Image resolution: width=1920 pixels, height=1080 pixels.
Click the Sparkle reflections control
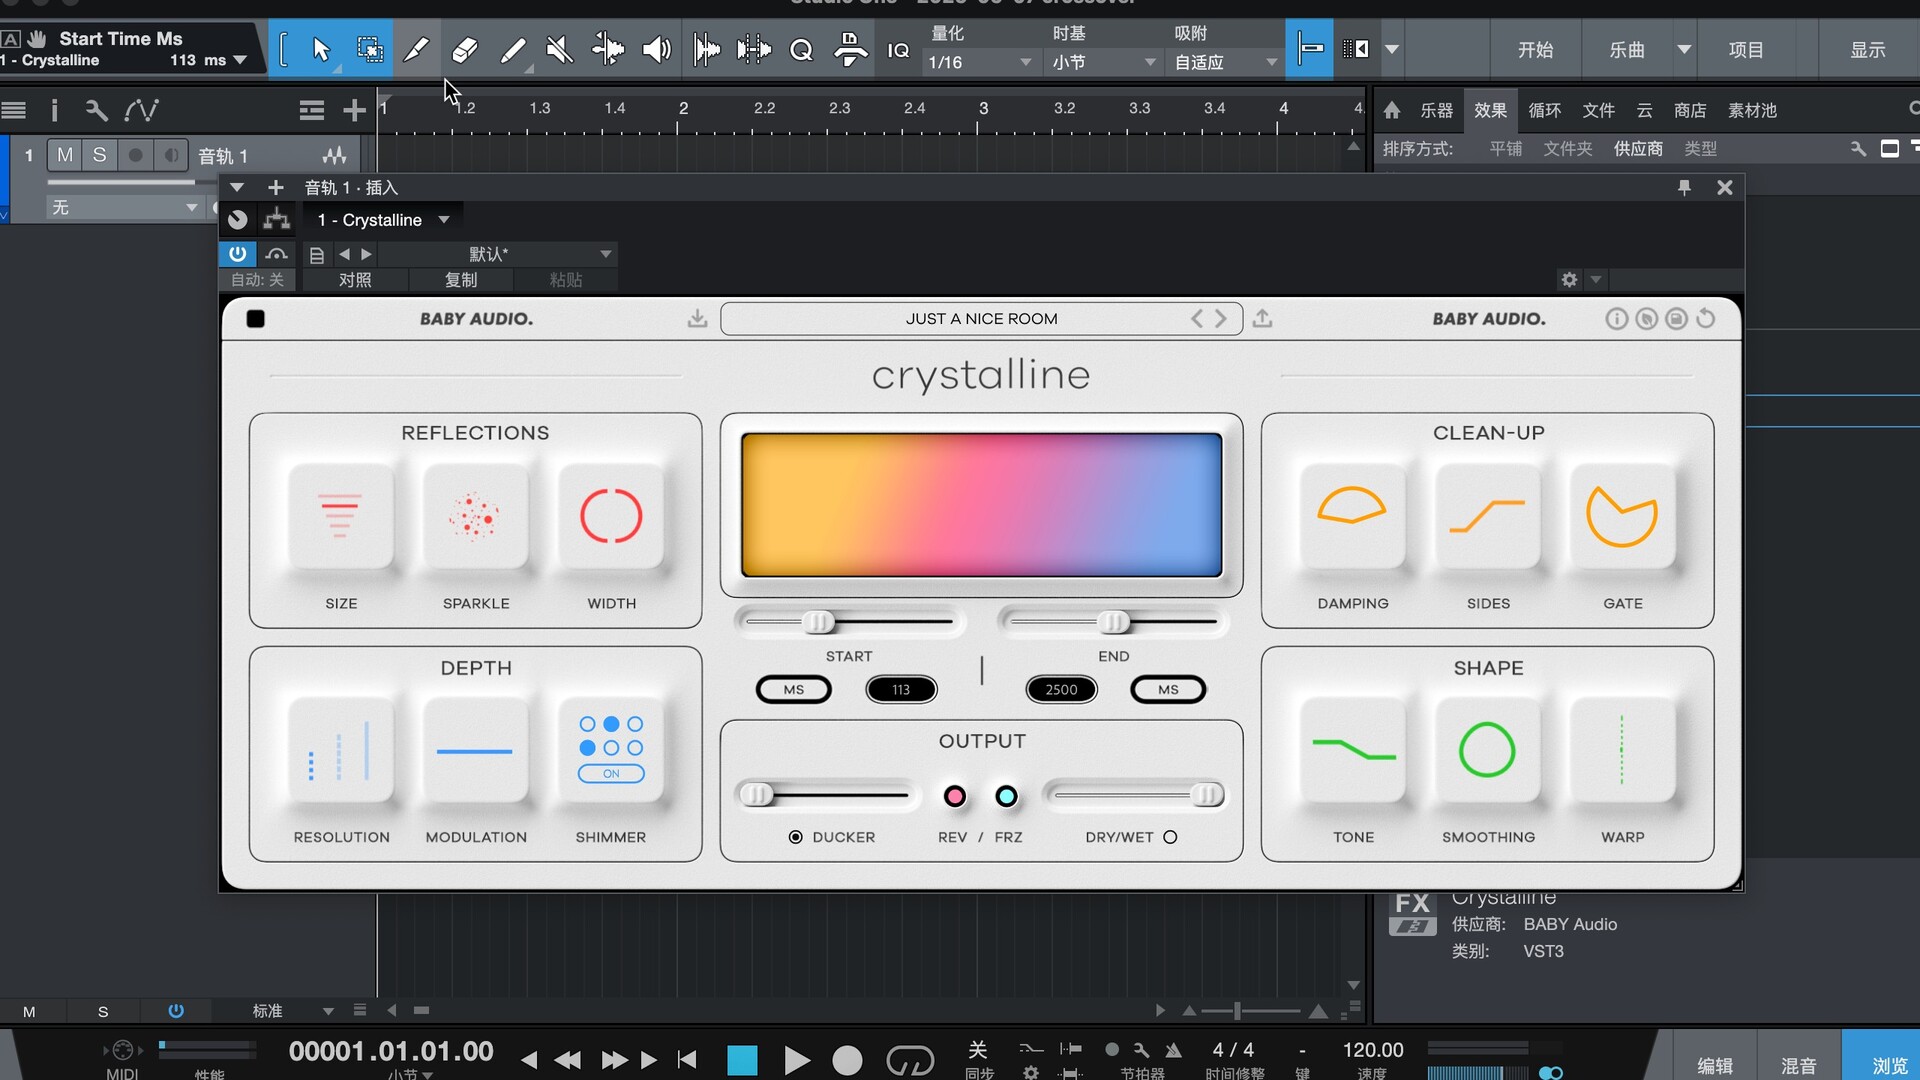[x=476, y=516]
